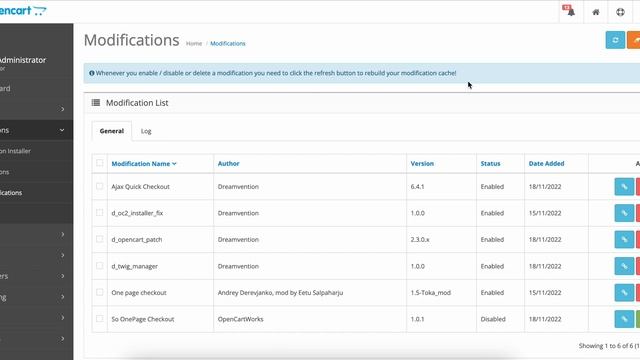Disable the One page checkout modification

(638, 293)
